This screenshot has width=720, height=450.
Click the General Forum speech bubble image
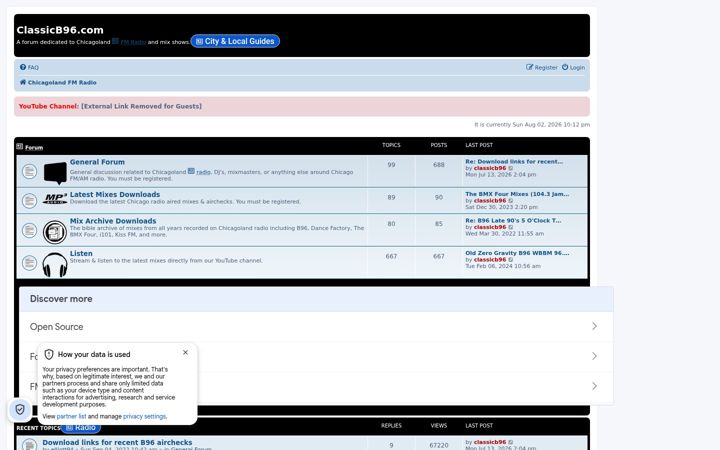click(x=55, y=173)
